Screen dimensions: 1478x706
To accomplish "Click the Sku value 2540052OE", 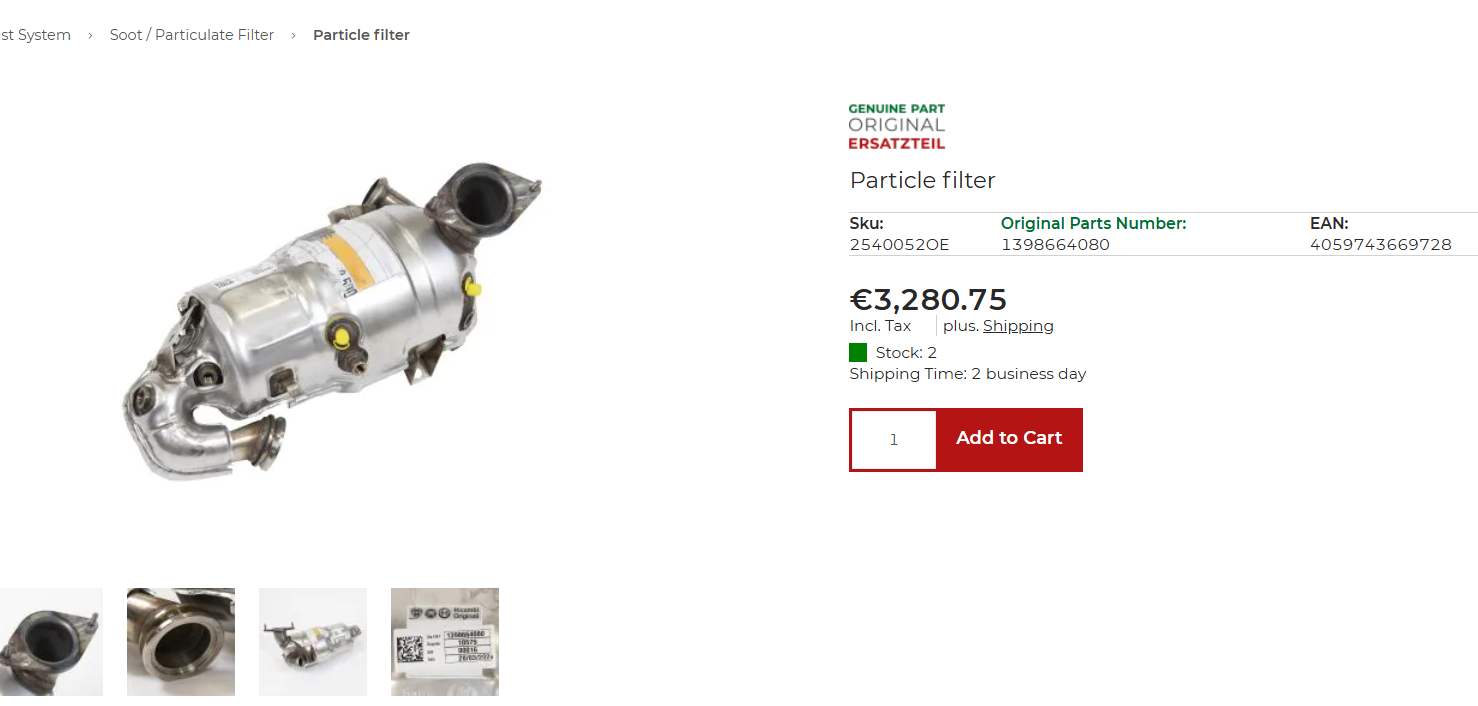I will pyautogui.click(x=899, y=245).
